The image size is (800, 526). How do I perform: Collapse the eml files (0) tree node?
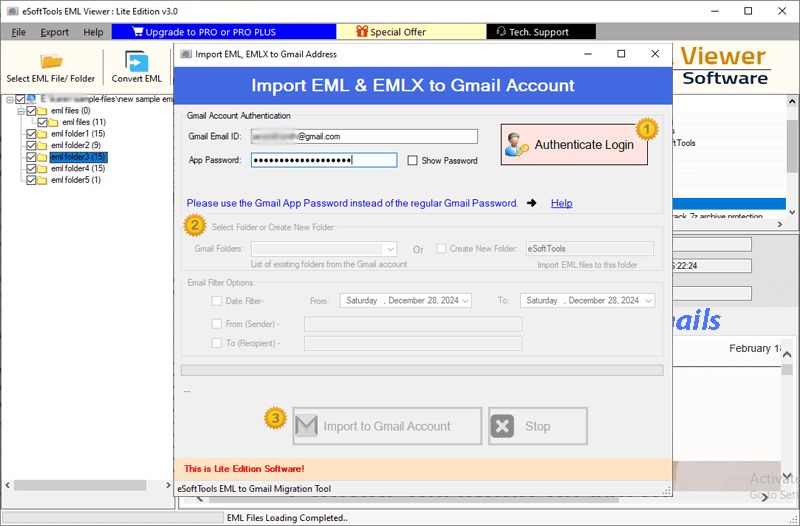point(21,111)
